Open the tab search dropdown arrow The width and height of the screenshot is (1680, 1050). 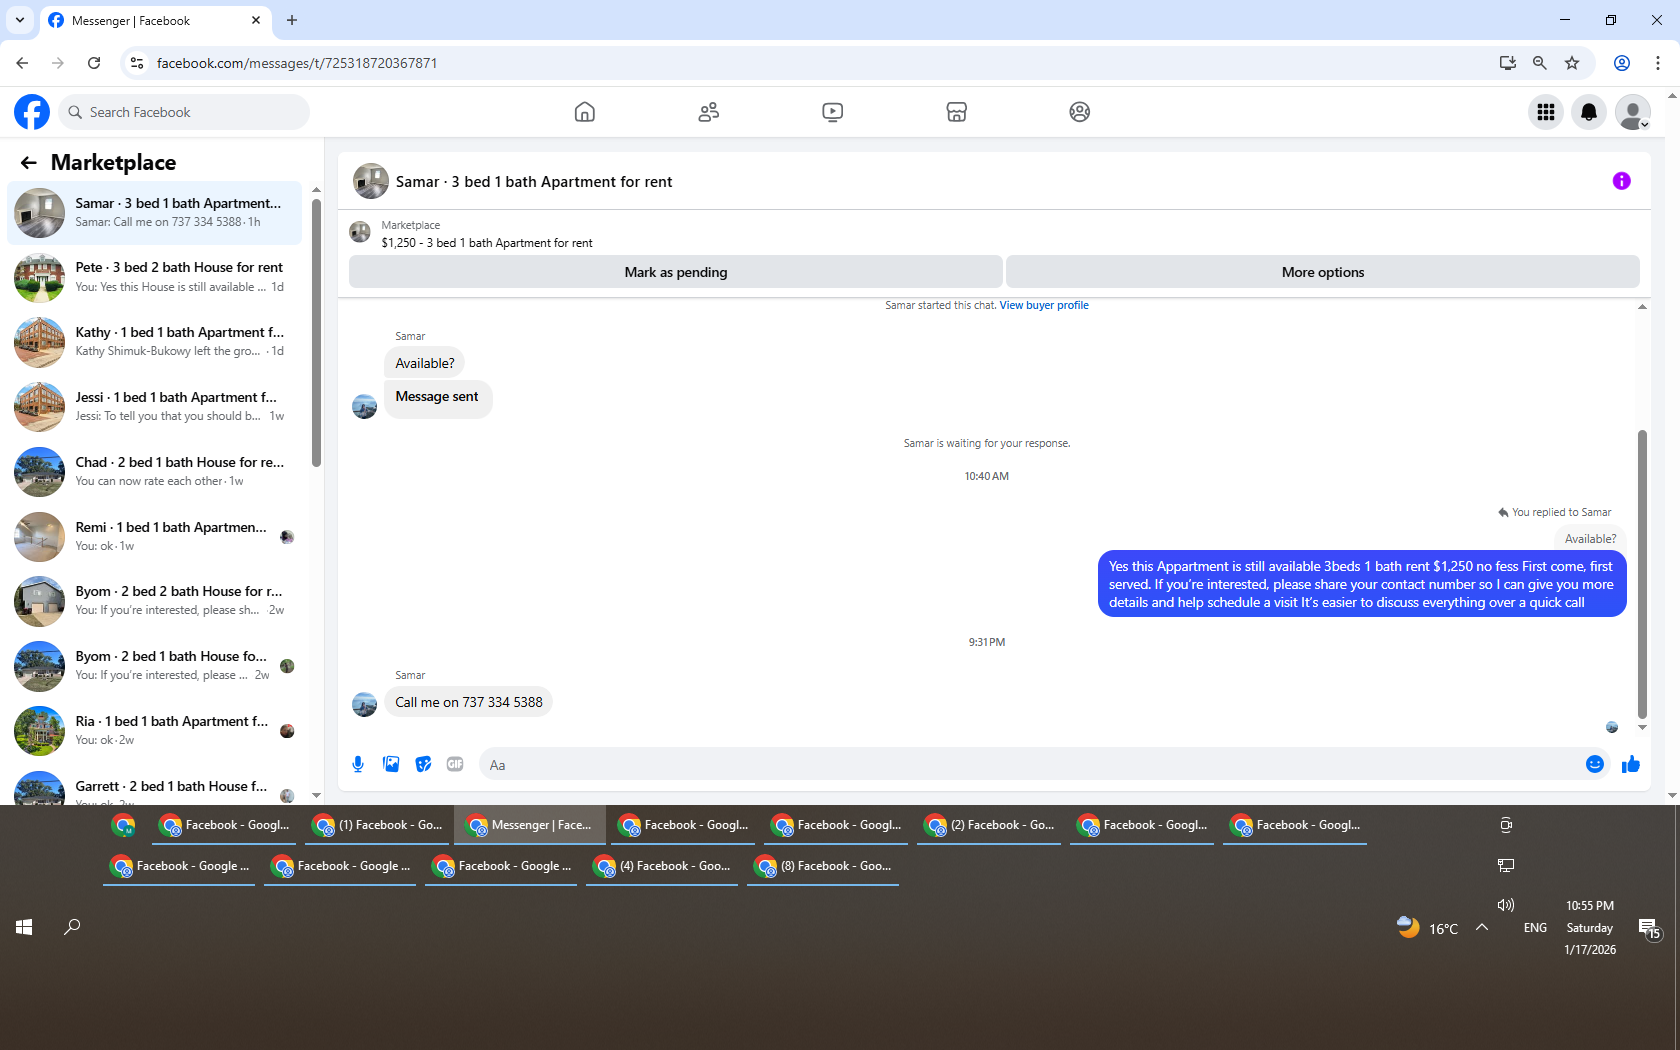coord(20,20)
